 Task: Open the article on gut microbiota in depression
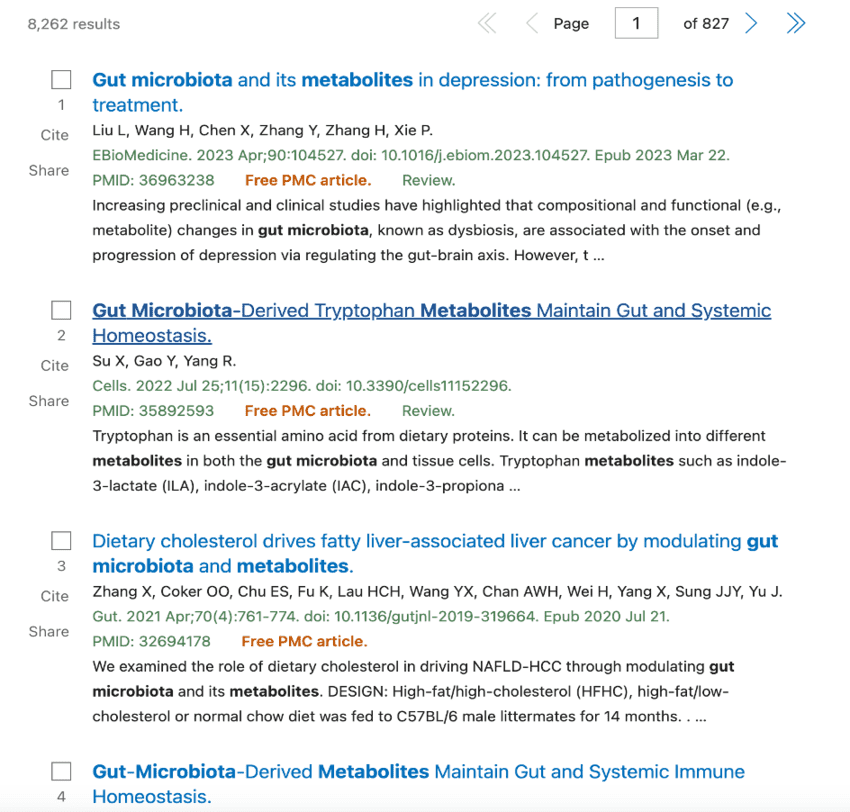click(412, 81)
